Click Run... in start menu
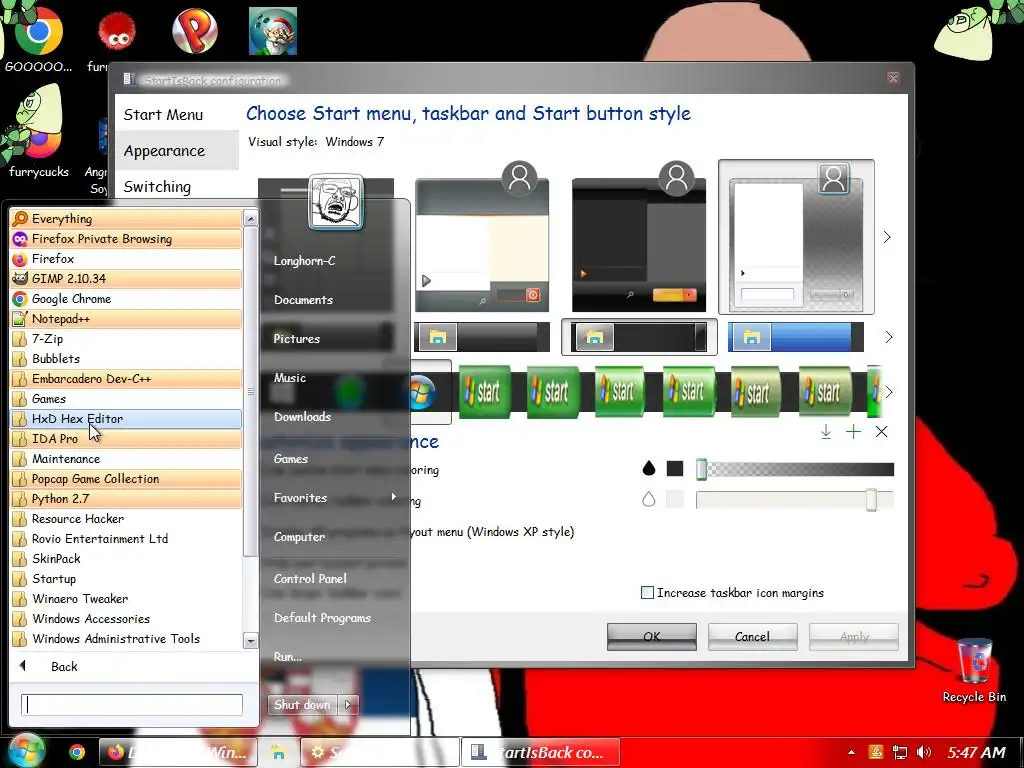The height and width of the screenshot is (768, 1024). point(288,657)
